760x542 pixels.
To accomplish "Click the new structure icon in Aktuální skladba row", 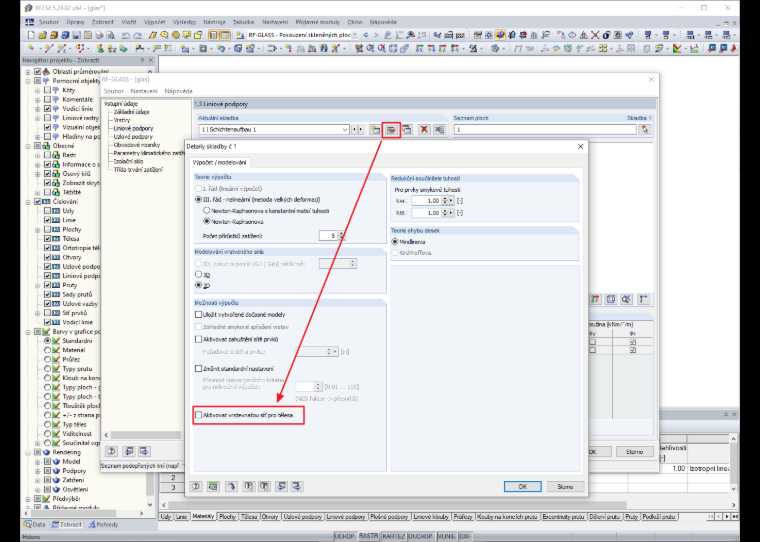I will 375,129.
